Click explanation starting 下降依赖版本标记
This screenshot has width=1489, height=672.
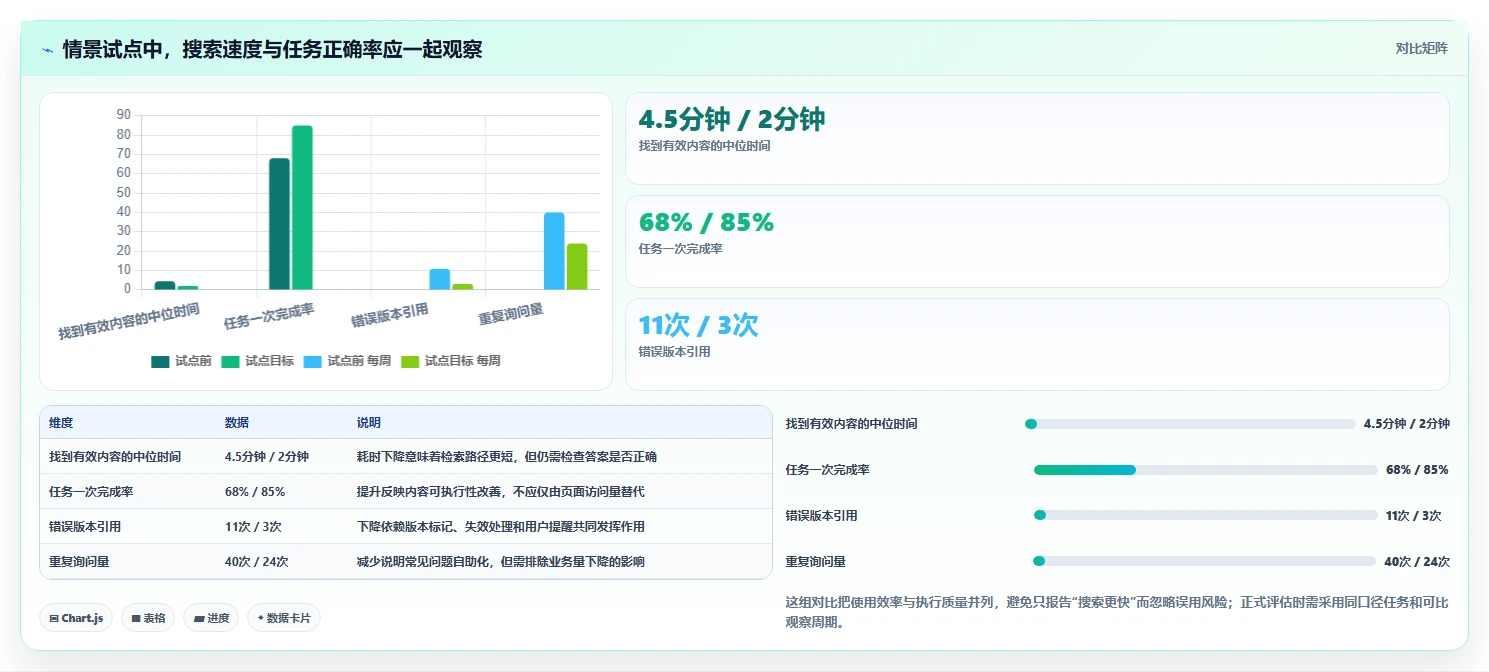point(501,527)
